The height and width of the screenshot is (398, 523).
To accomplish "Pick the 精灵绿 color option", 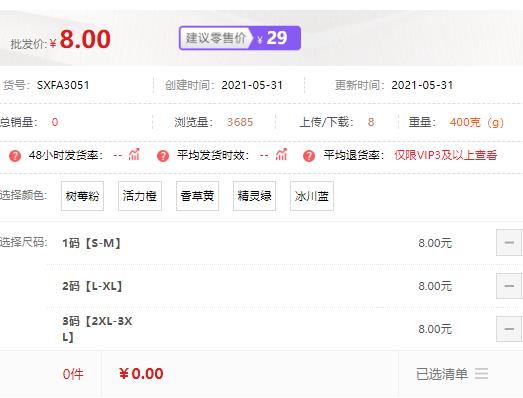I will 254,196.
